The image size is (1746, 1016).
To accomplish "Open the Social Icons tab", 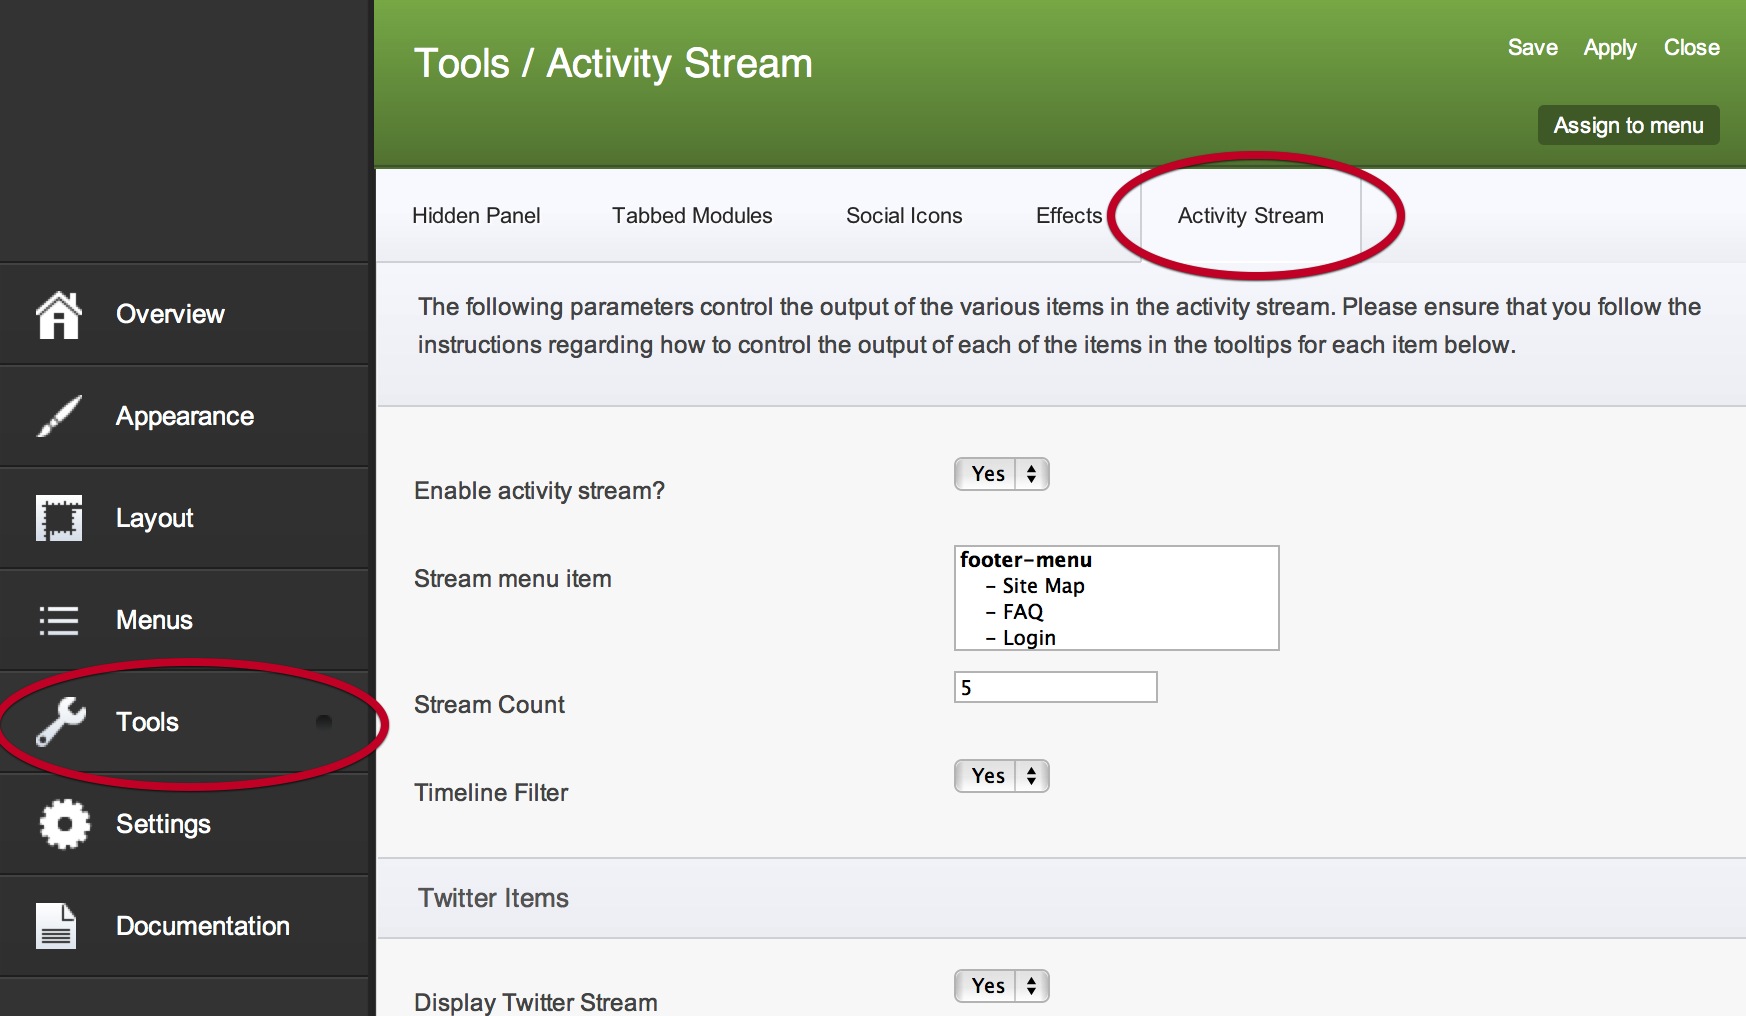I will (904, 216).
